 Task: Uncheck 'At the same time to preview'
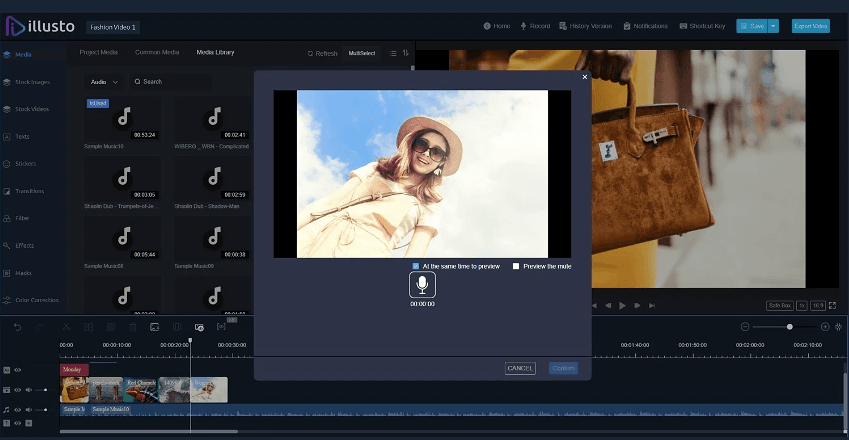416,266
